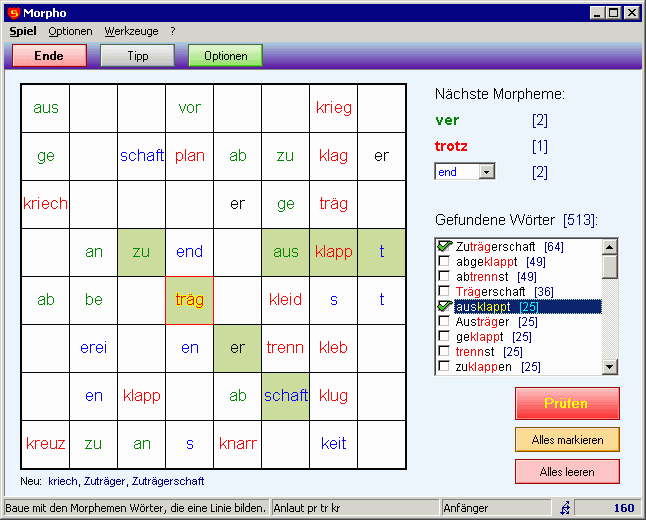This screenshot has height=520, width=646.
Task: Check the Austräger word checkbox
Action: tap(444, 321)
